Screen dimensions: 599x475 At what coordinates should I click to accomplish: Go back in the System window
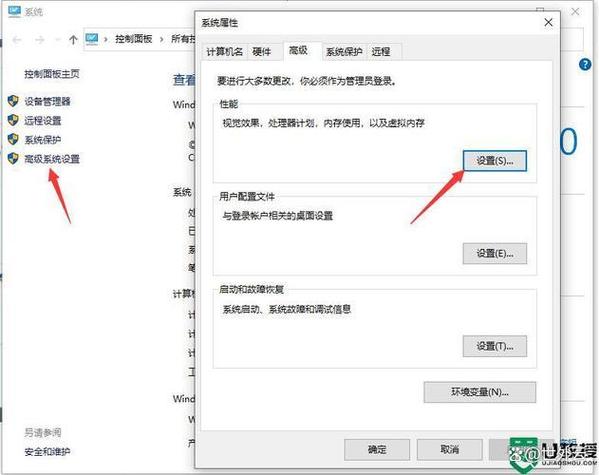pyautogui.click(x=17, y=39)
